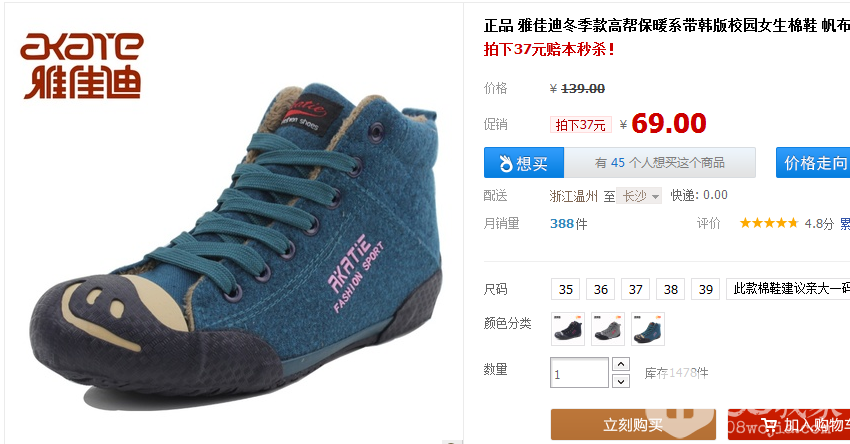Select the dark navy shoe color thumbnail
This screenshot has width=850, height=444.
pos(568,329)
